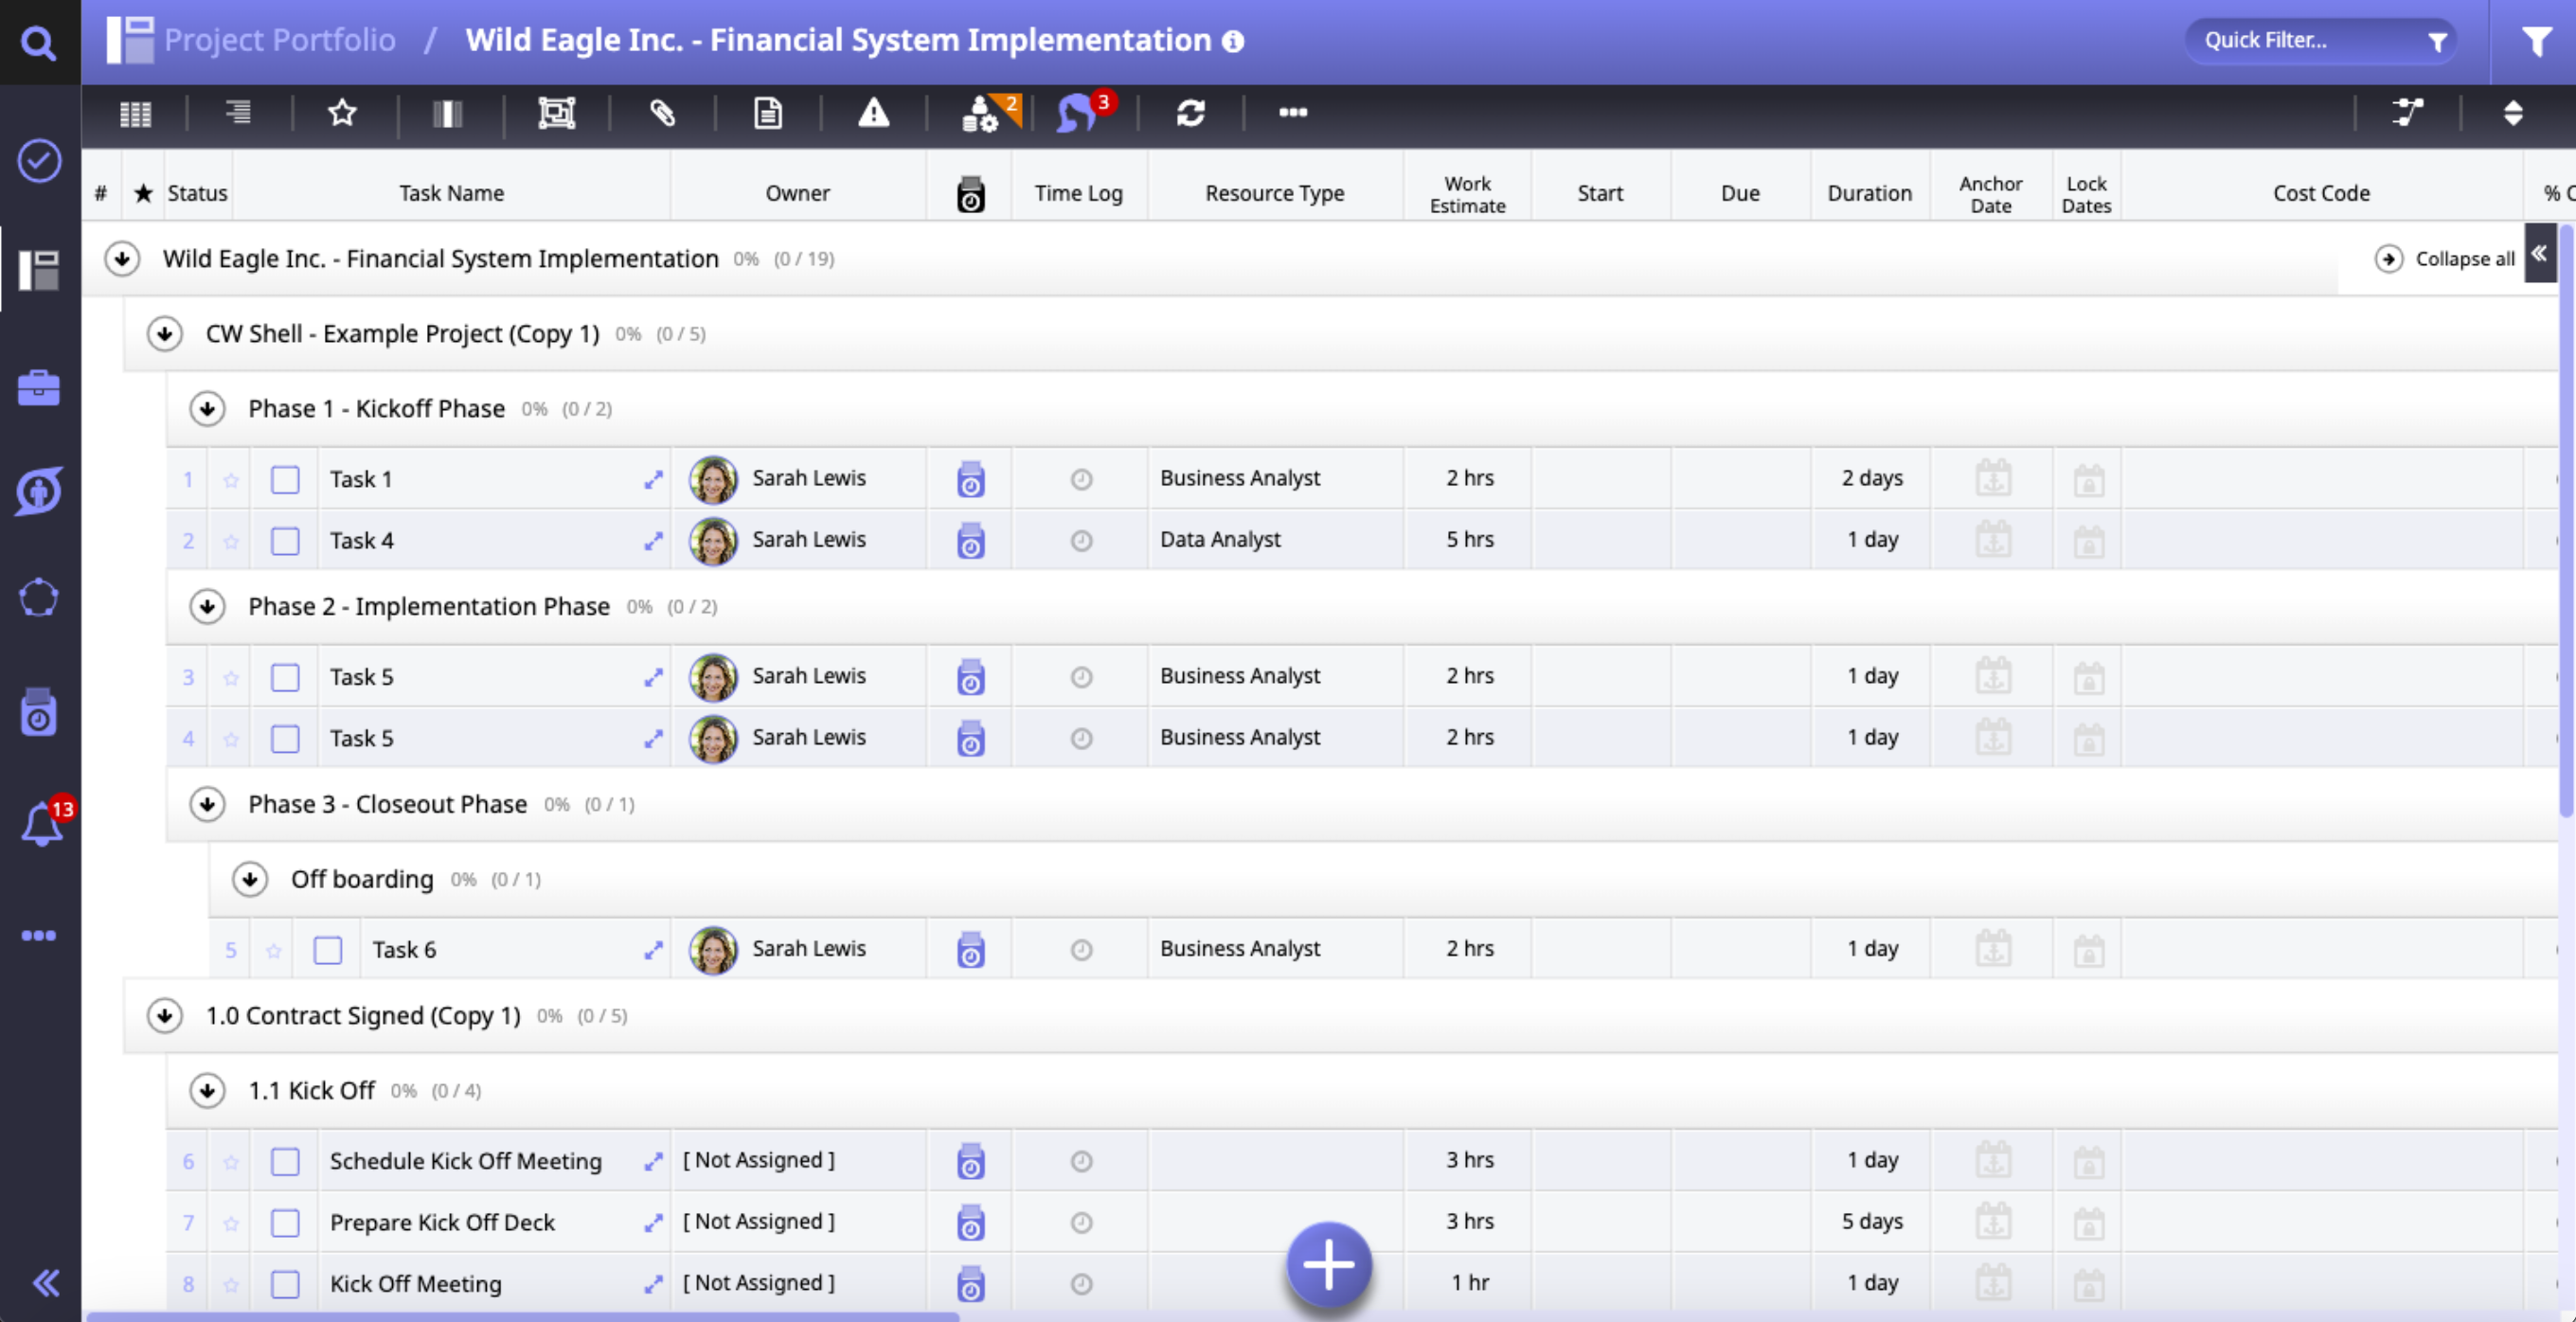Viewport: 2576px width, 1322px height.
Task: Collapse the Off boarding group
Action: click(250, 879)
